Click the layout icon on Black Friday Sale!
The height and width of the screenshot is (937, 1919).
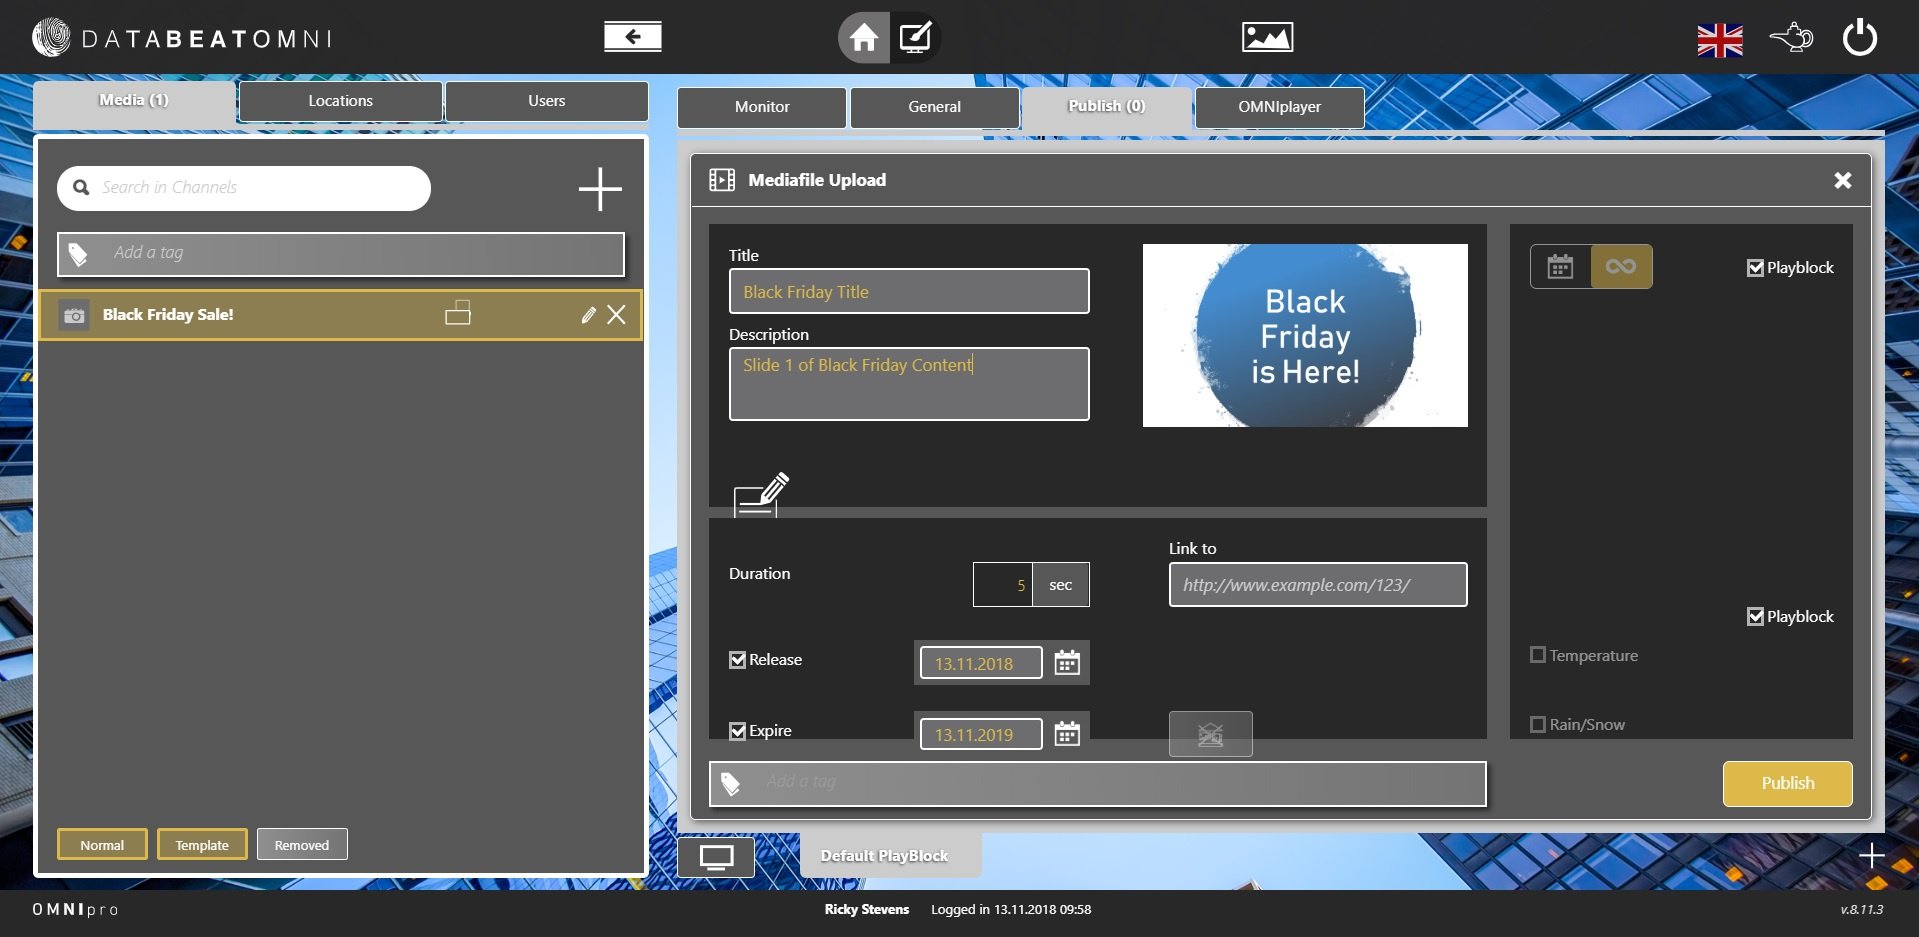pyautogui.click(x=458, y=313)
